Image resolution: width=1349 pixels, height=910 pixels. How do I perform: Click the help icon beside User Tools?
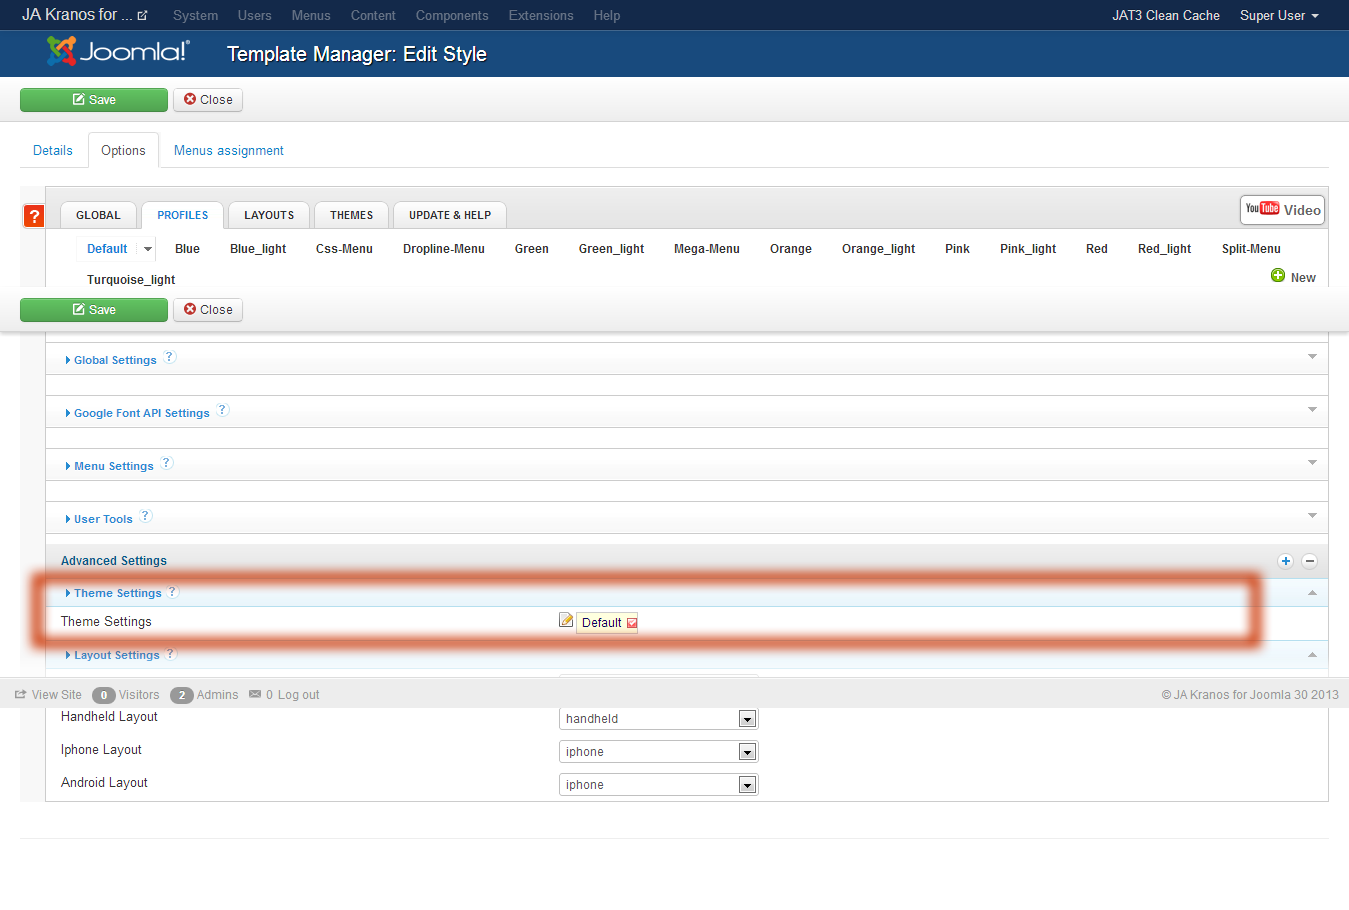click(x=146, y=516)
